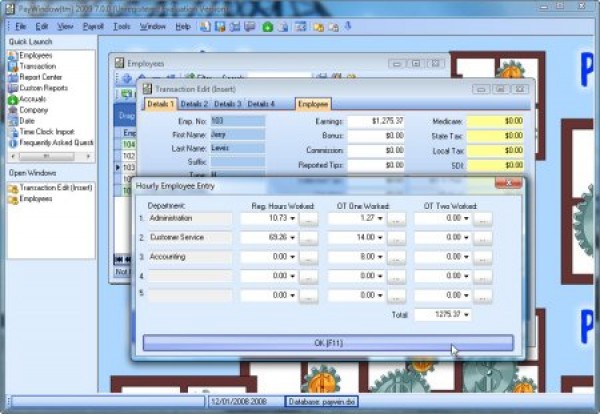Click ellipsis button beside Accounting OT Two
The image size is (600, 414).
pyautogui.click(x=483, y=258)
